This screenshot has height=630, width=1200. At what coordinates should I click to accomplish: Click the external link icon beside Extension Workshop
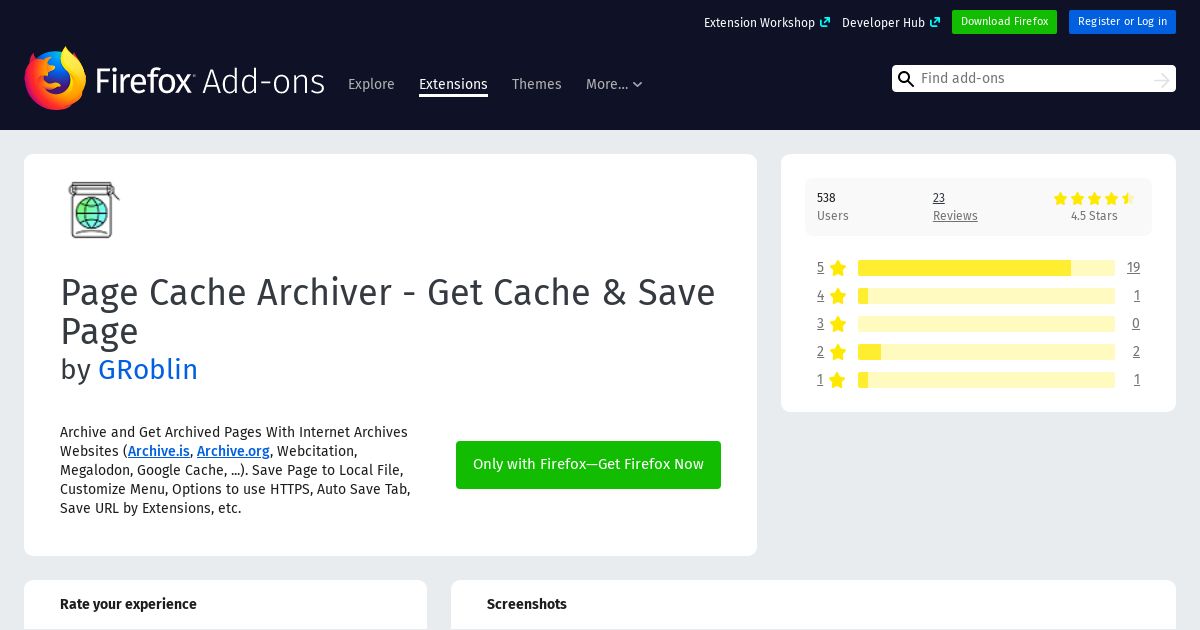click(825, 22)
